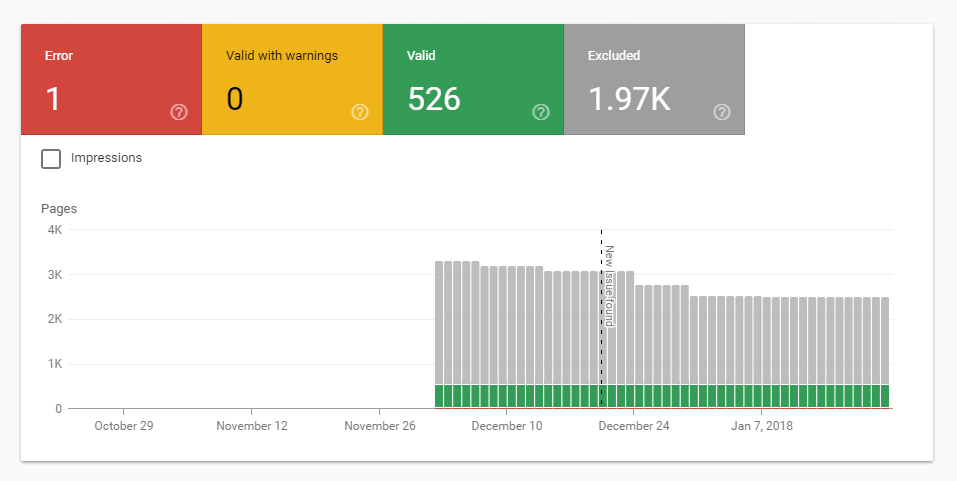Click the last gray bar in the chart

(884, 340)
